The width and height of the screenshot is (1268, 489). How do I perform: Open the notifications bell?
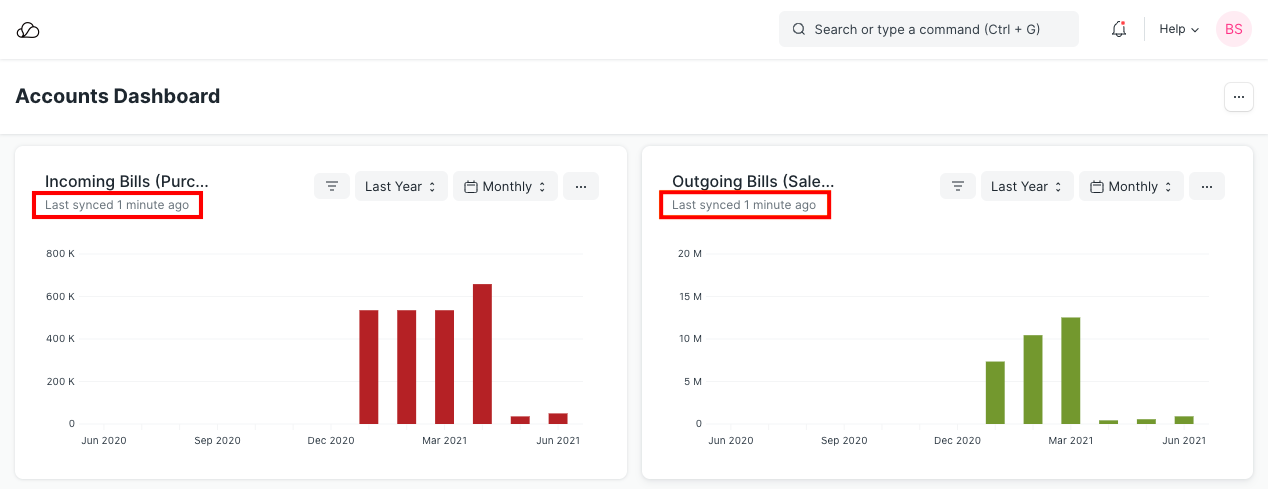click(x=1119, y=29)
